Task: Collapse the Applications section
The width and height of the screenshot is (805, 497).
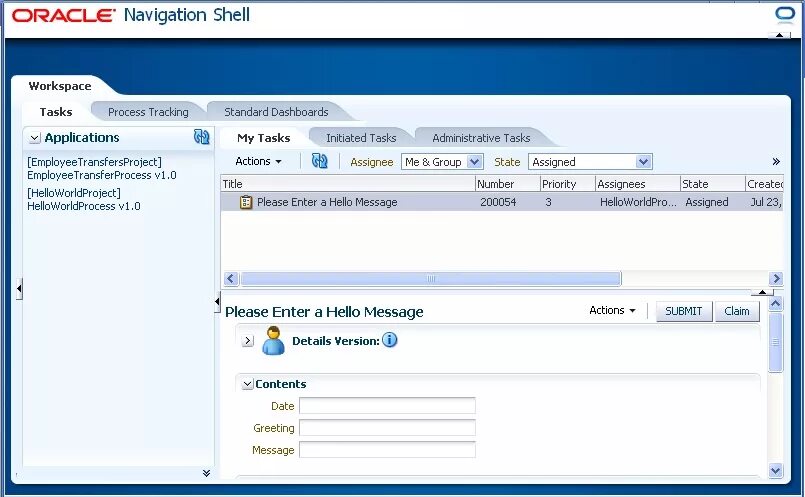Action: point(34,138)
